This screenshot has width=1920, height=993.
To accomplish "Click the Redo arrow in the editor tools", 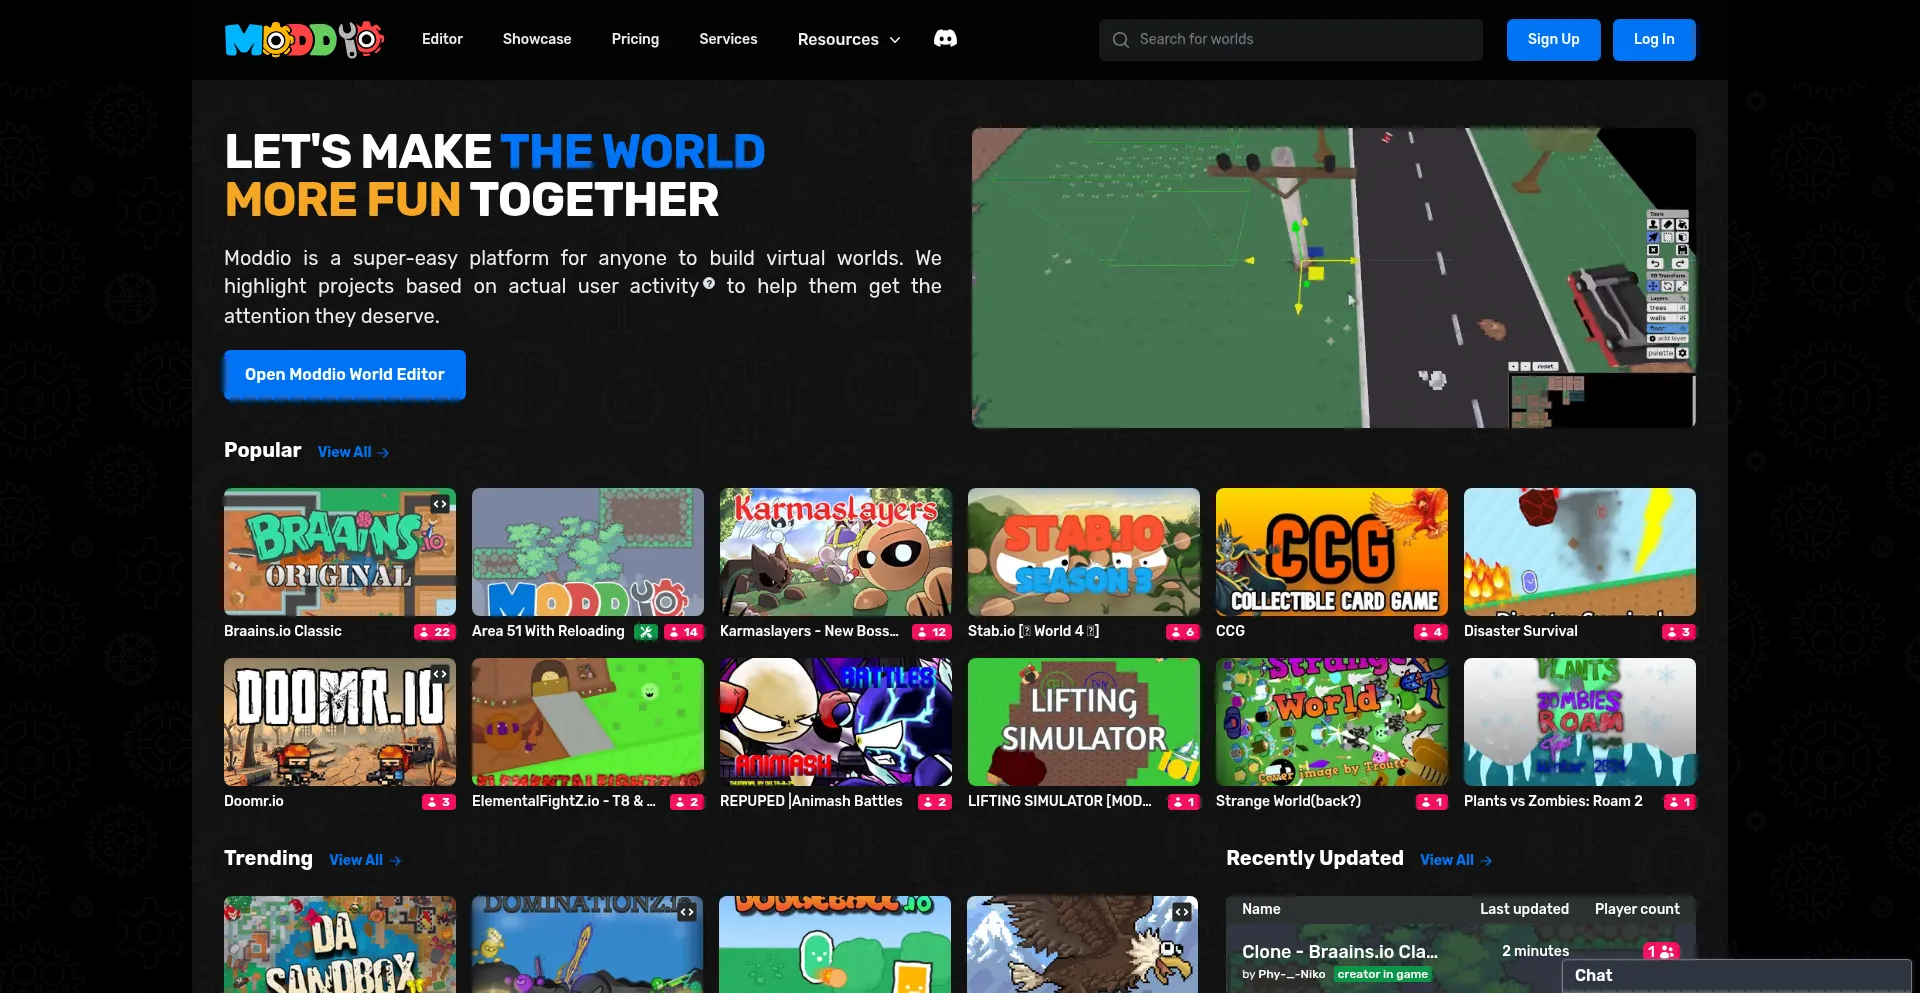I will coord(1680,263).
